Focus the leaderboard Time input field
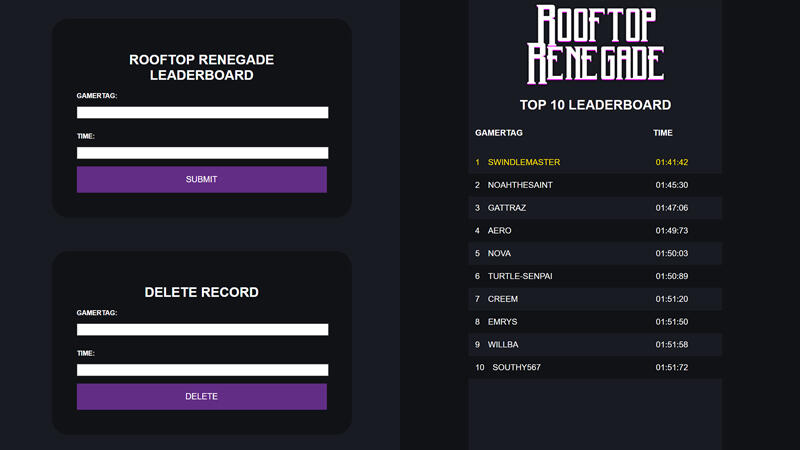Image resolution: width=800 pixels, height=450 pixels. point(202,153)
